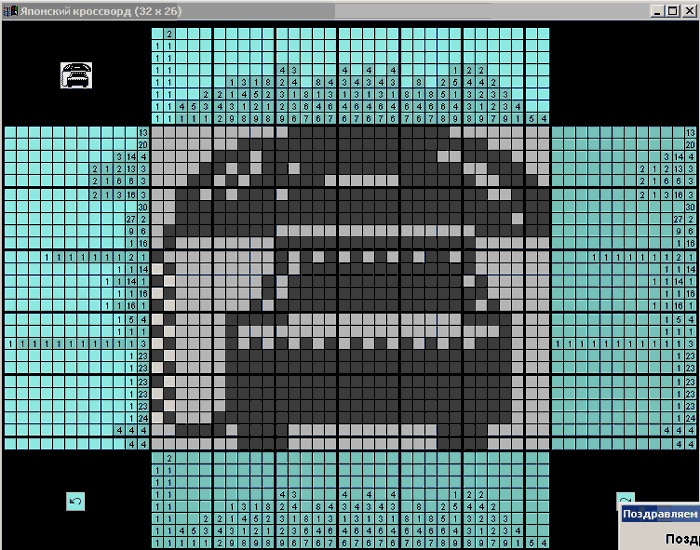Select the "24" clue in right clue panel
700x550 pixels.
click(690, 418)
